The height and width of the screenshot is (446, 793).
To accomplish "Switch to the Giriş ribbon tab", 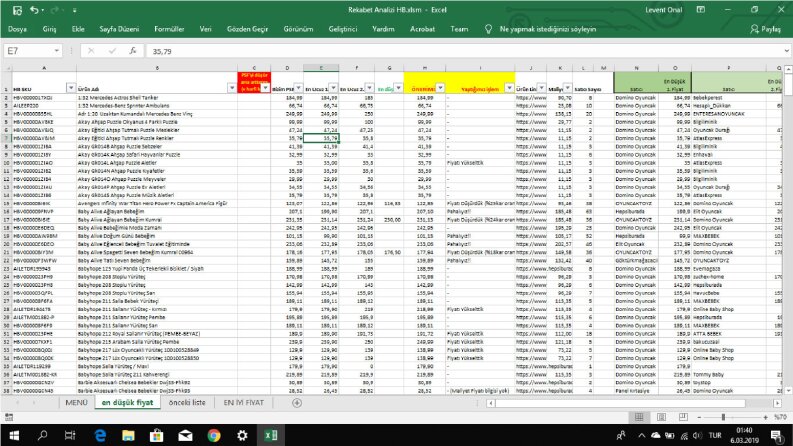I will point(50,29).
